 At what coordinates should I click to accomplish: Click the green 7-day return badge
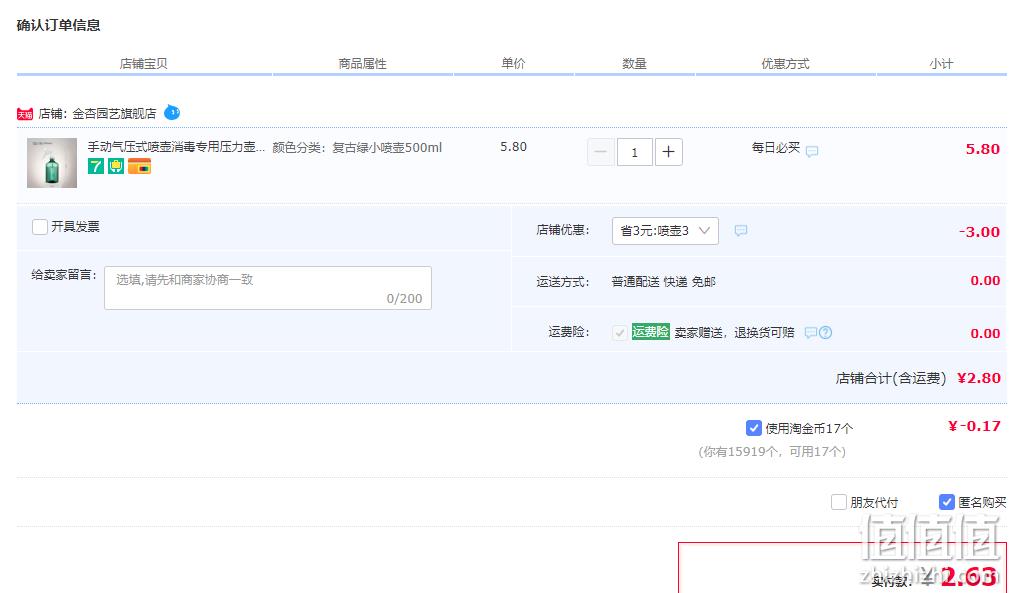(95, 166)
